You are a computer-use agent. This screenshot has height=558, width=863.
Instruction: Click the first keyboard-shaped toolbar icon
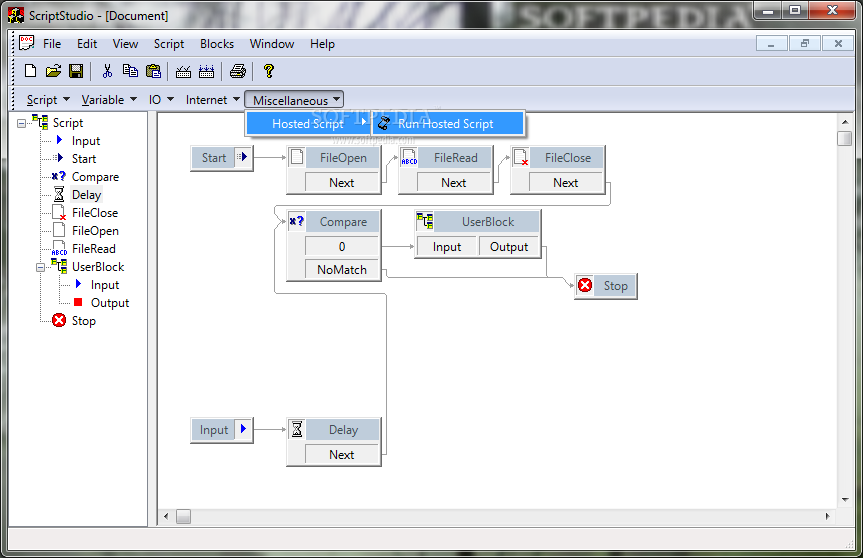183,71
